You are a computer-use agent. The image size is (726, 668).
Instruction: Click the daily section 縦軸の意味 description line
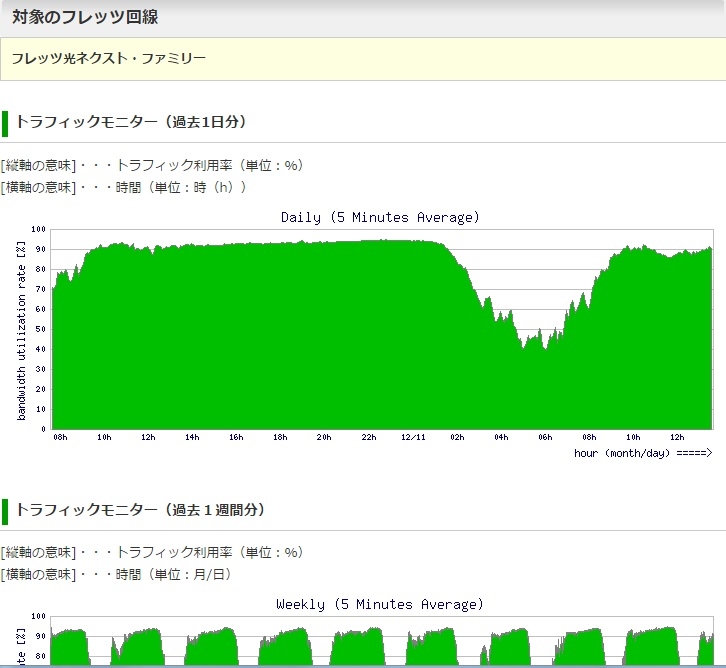(152, 165)
